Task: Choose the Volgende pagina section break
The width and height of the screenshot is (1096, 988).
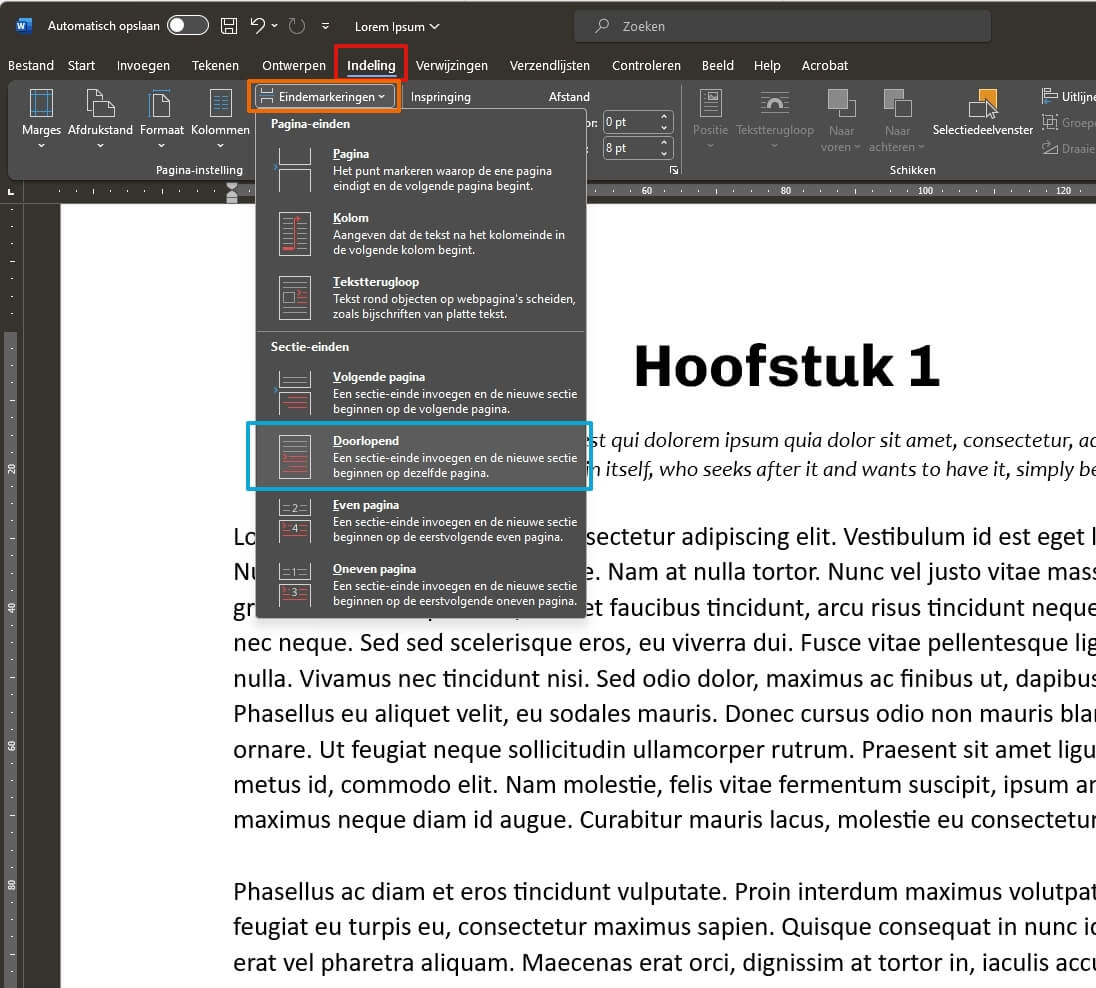Action: pos(420,392)
